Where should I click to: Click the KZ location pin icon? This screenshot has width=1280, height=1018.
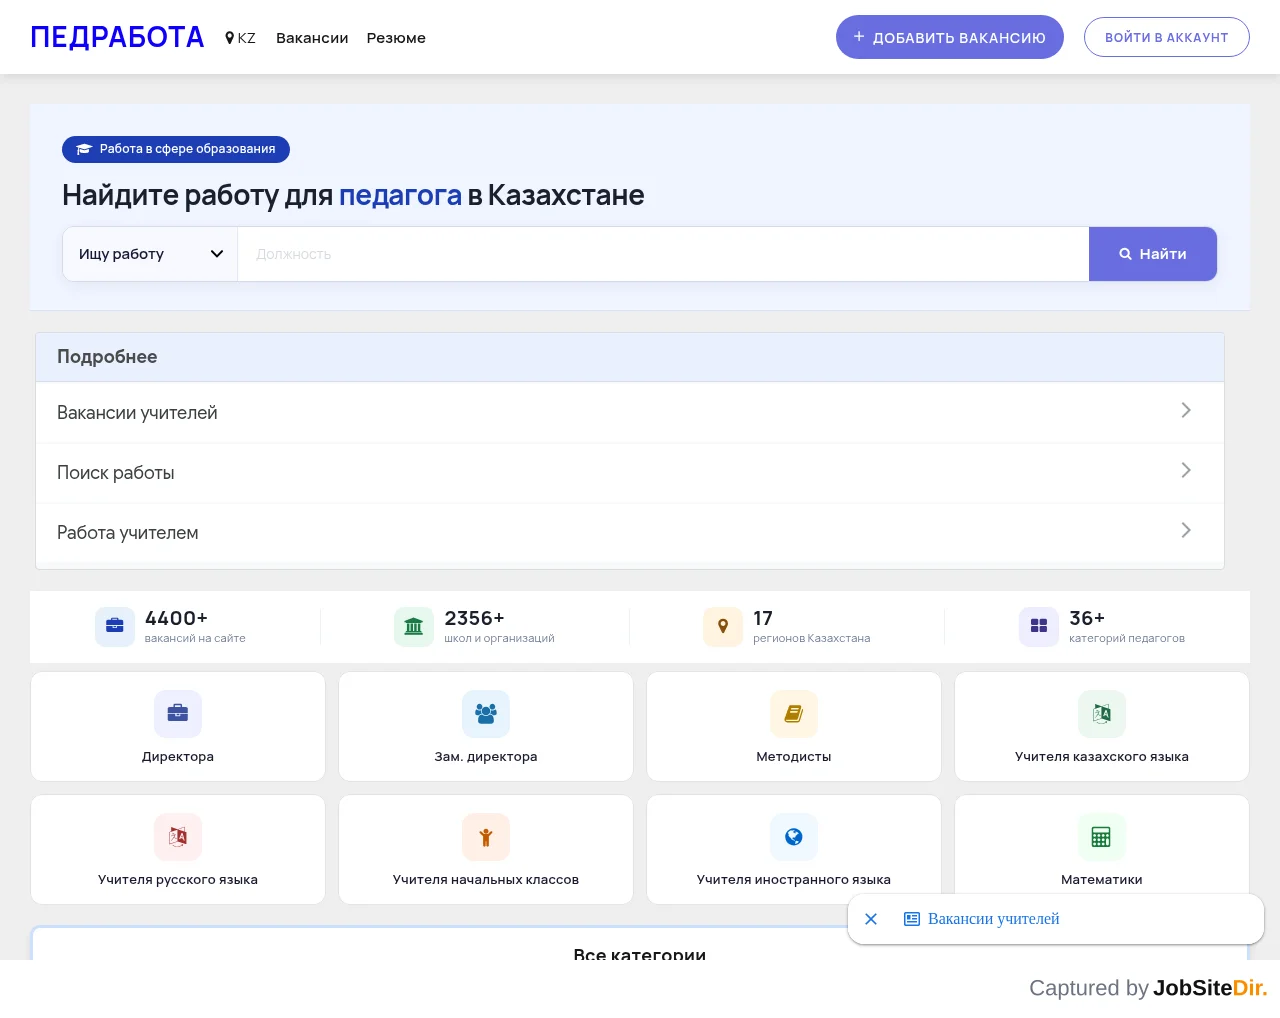click(230, 38)
